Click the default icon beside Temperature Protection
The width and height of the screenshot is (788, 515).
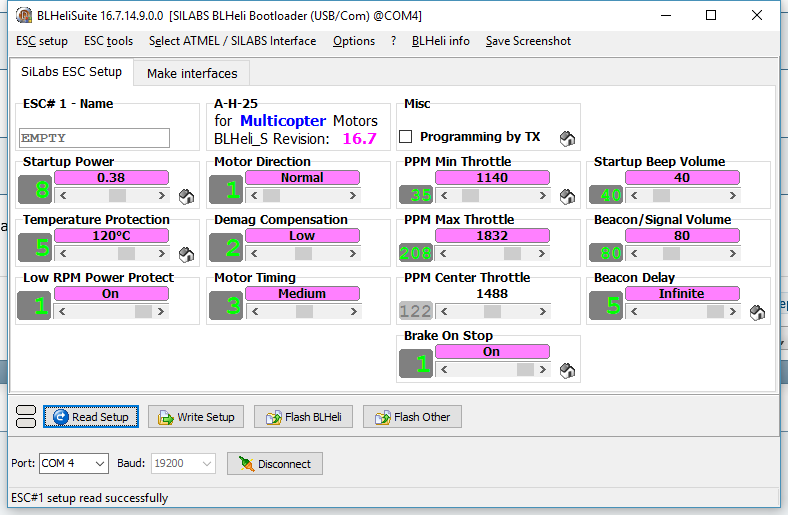pyautogui.click(x=186, y=254)
